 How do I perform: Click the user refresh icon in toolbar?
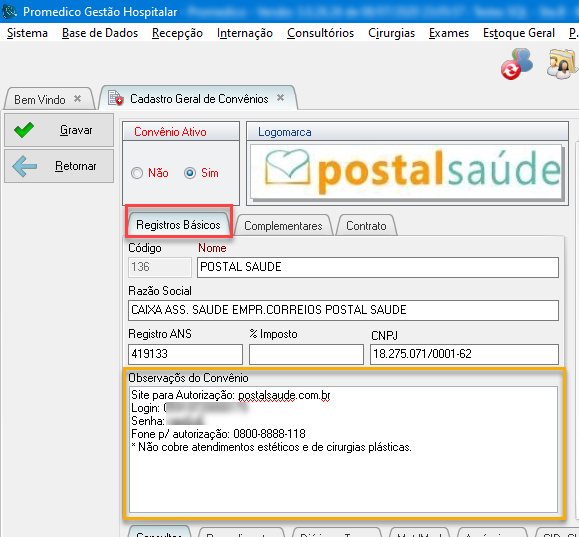click(x=517, y=64)
